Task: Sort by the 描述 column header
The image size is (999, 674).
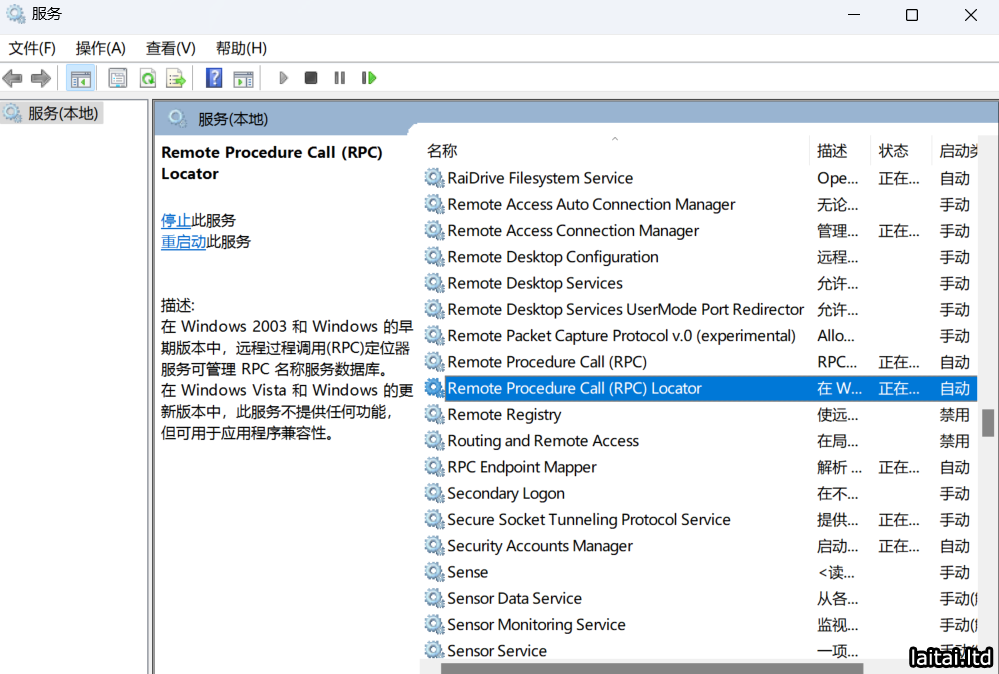Action: click(x=832, y=151)
